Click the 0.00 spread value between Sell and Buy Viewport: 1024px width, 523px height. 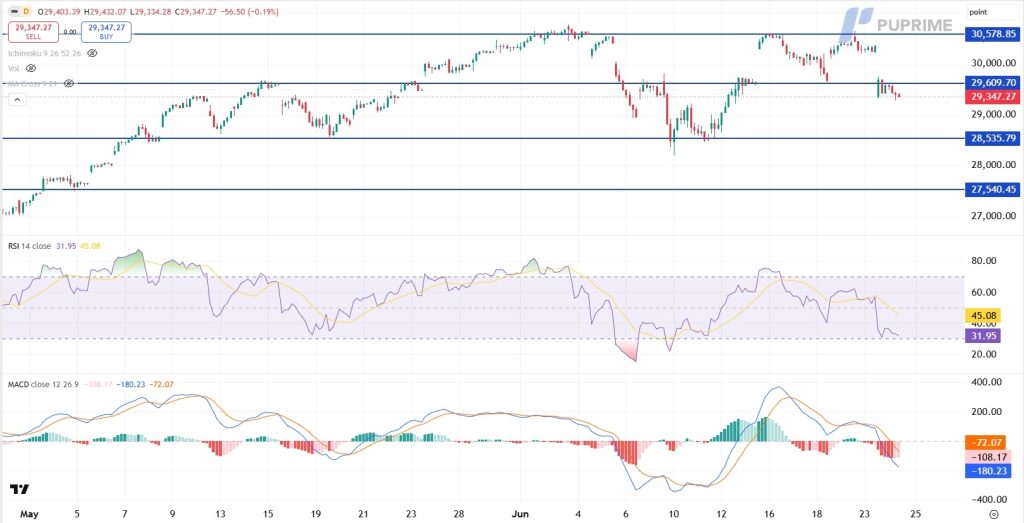[70, 31]
